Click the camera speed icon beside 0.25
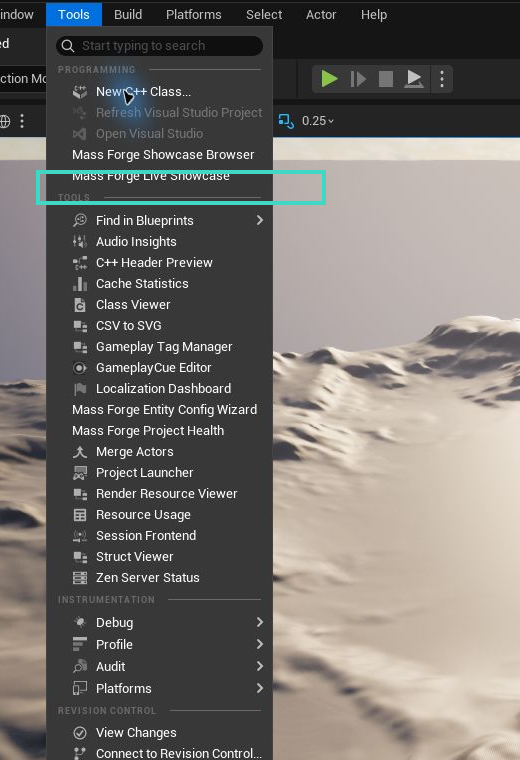This screenshot has height=760, width=520. point(286,121)
